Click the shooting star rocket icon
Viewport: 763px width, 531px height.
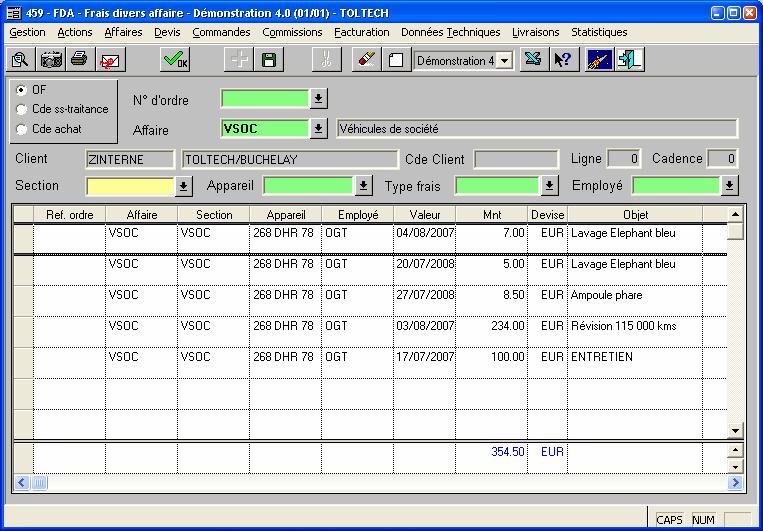coord(600,60)
